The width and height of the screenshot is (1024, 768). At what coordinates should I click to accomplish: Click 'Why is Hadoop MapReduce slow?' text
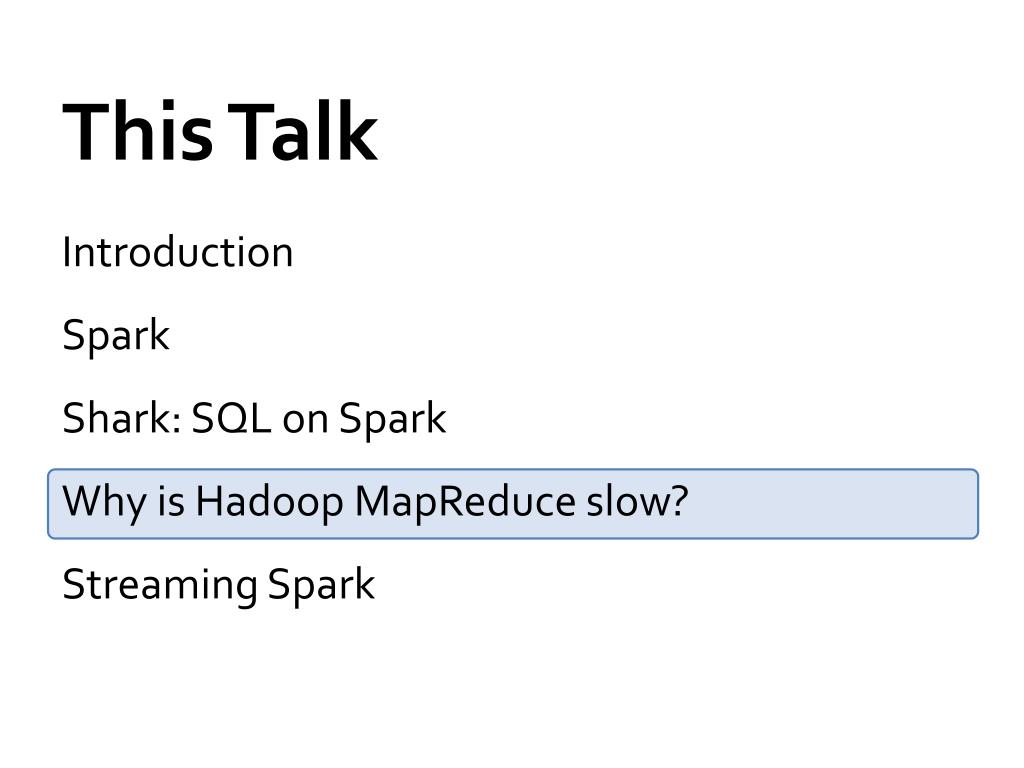pos(376,503)
